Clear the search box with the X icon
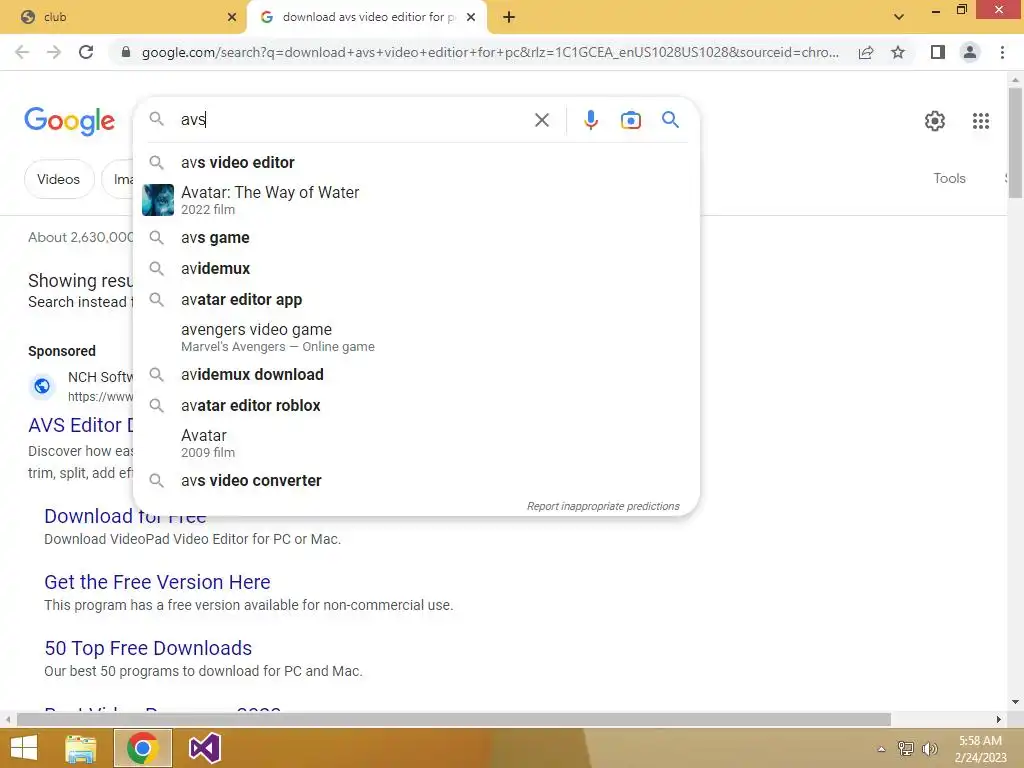Viewport: 1024px width, 768px height. (541, 120)
